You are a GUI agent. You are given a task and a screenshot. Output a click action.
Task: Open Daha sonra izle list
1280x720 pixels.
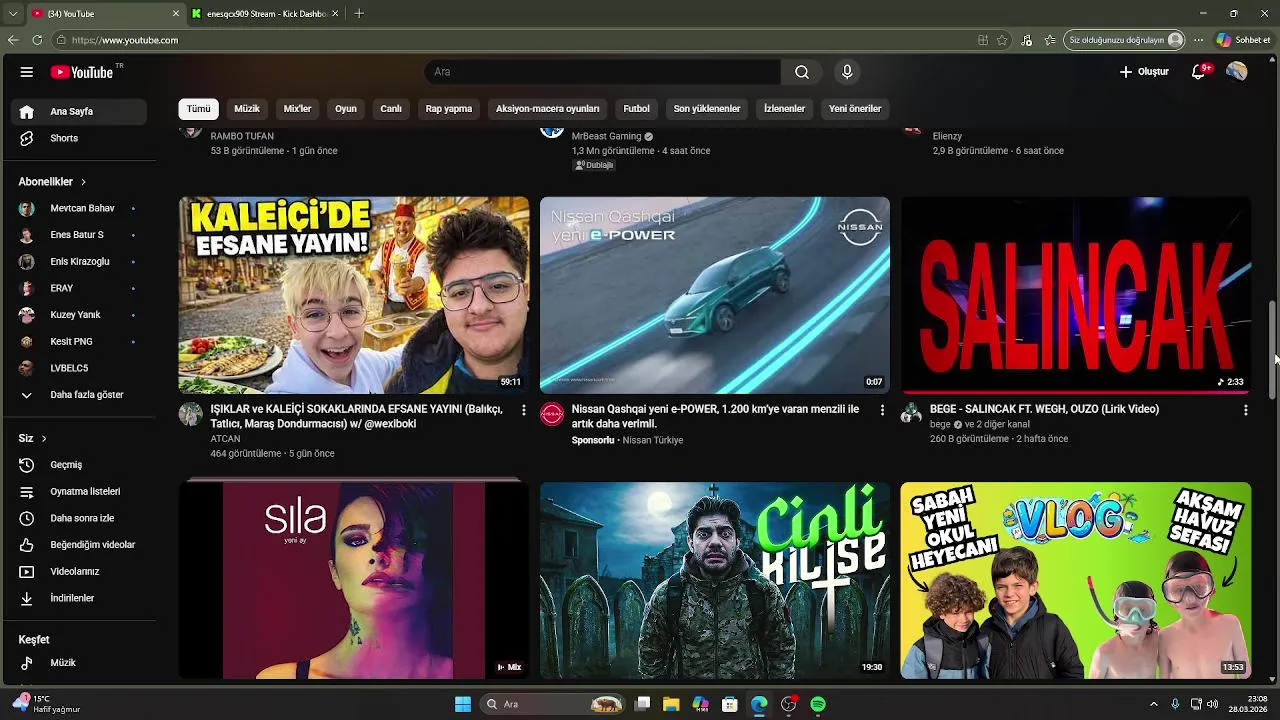[x=82, y=518]
